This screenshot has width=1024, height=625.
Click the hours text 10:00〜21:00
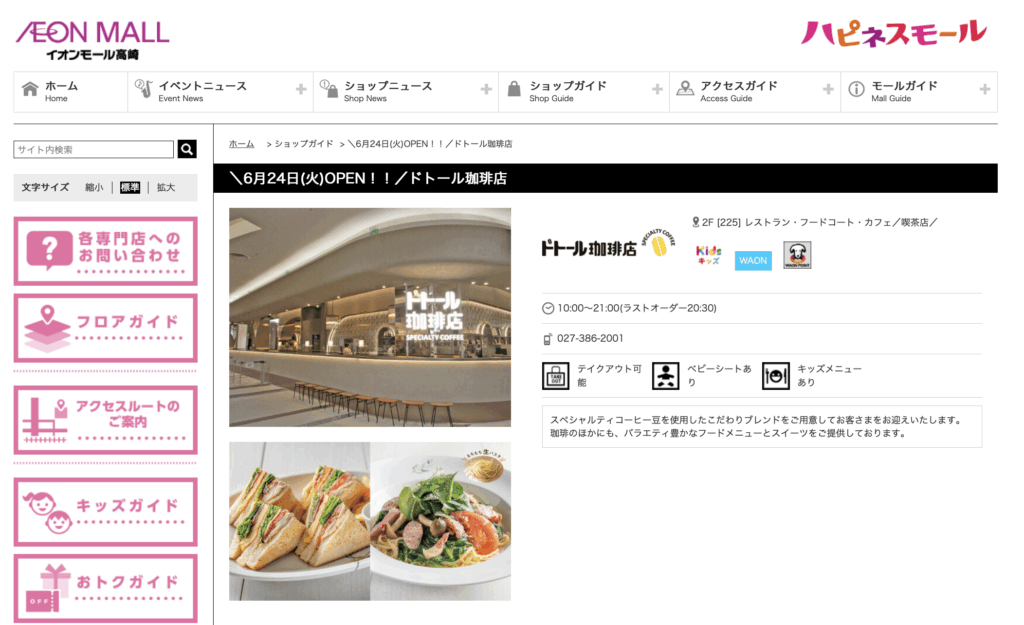coord(637,308)
